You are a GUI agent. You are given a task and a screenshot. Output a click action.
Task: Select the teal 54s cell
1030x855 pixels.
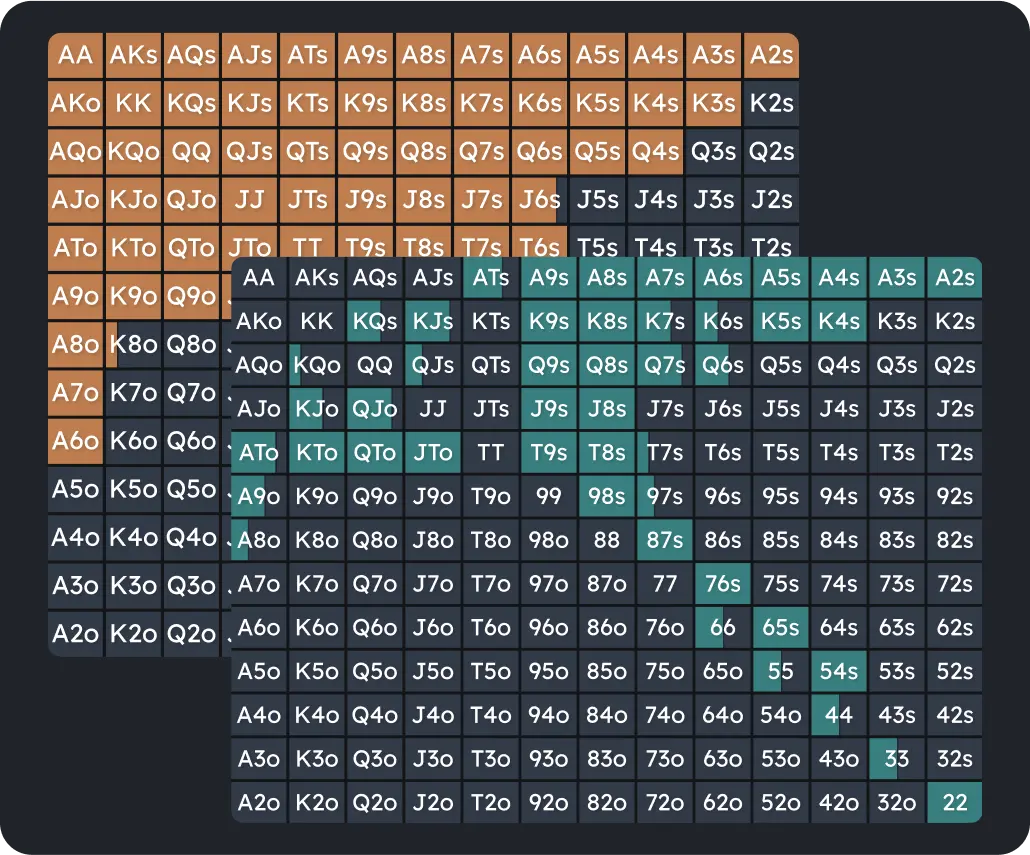click(838, 671)
